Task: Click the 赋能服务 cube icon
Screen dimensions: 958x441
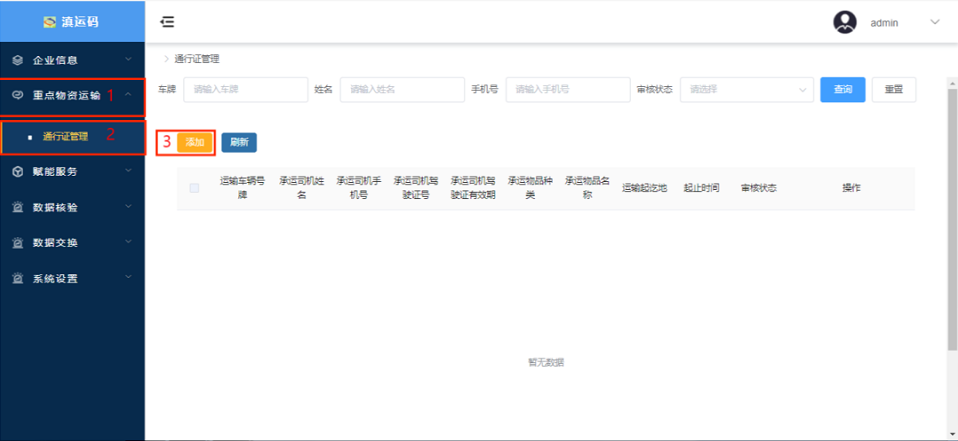Action: click(17, 171)
